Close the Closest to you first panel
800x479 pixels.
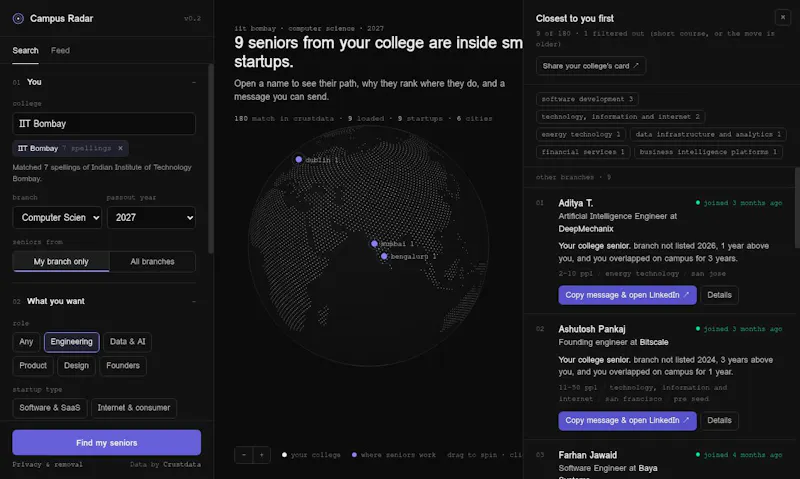click(783, 17)
